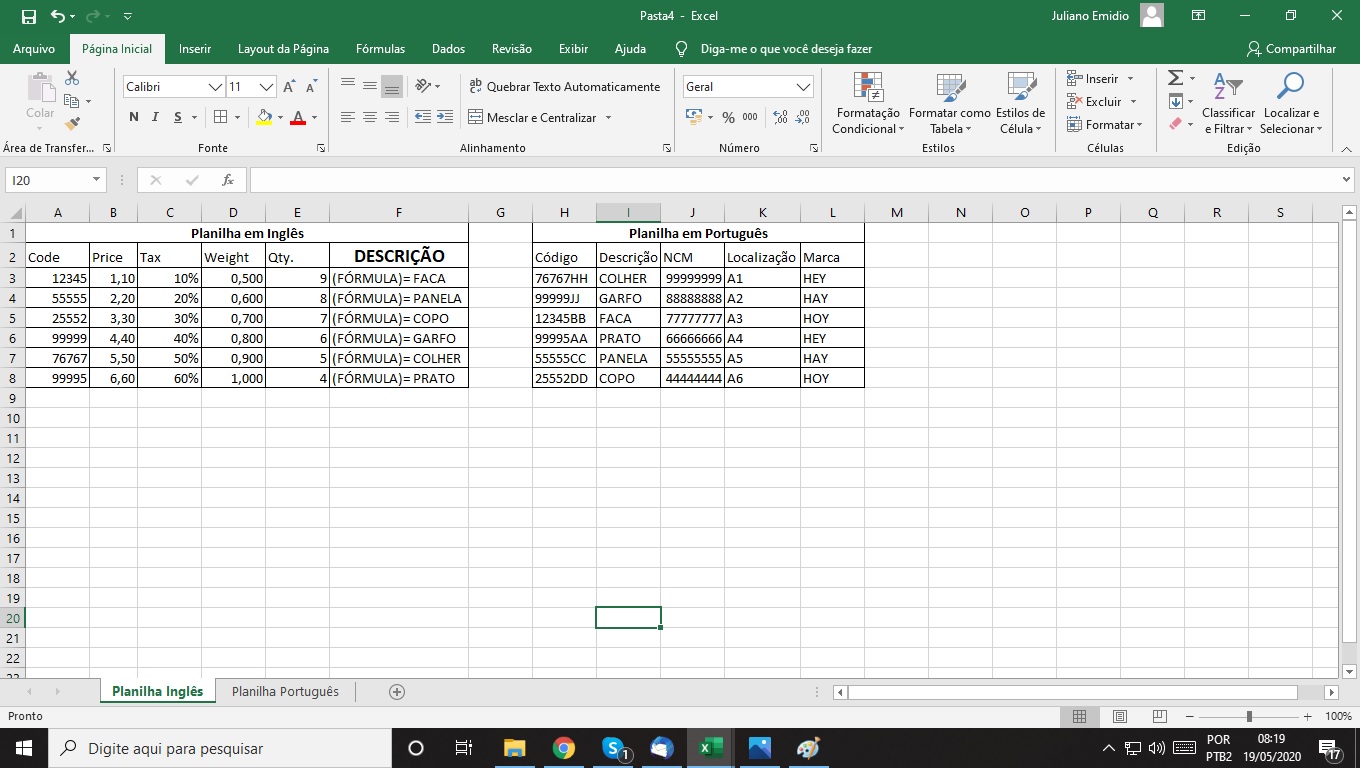This screenshot has width=1360, height=768.
Task: Click the Format Painter brush icon
Action: [72, 124]
